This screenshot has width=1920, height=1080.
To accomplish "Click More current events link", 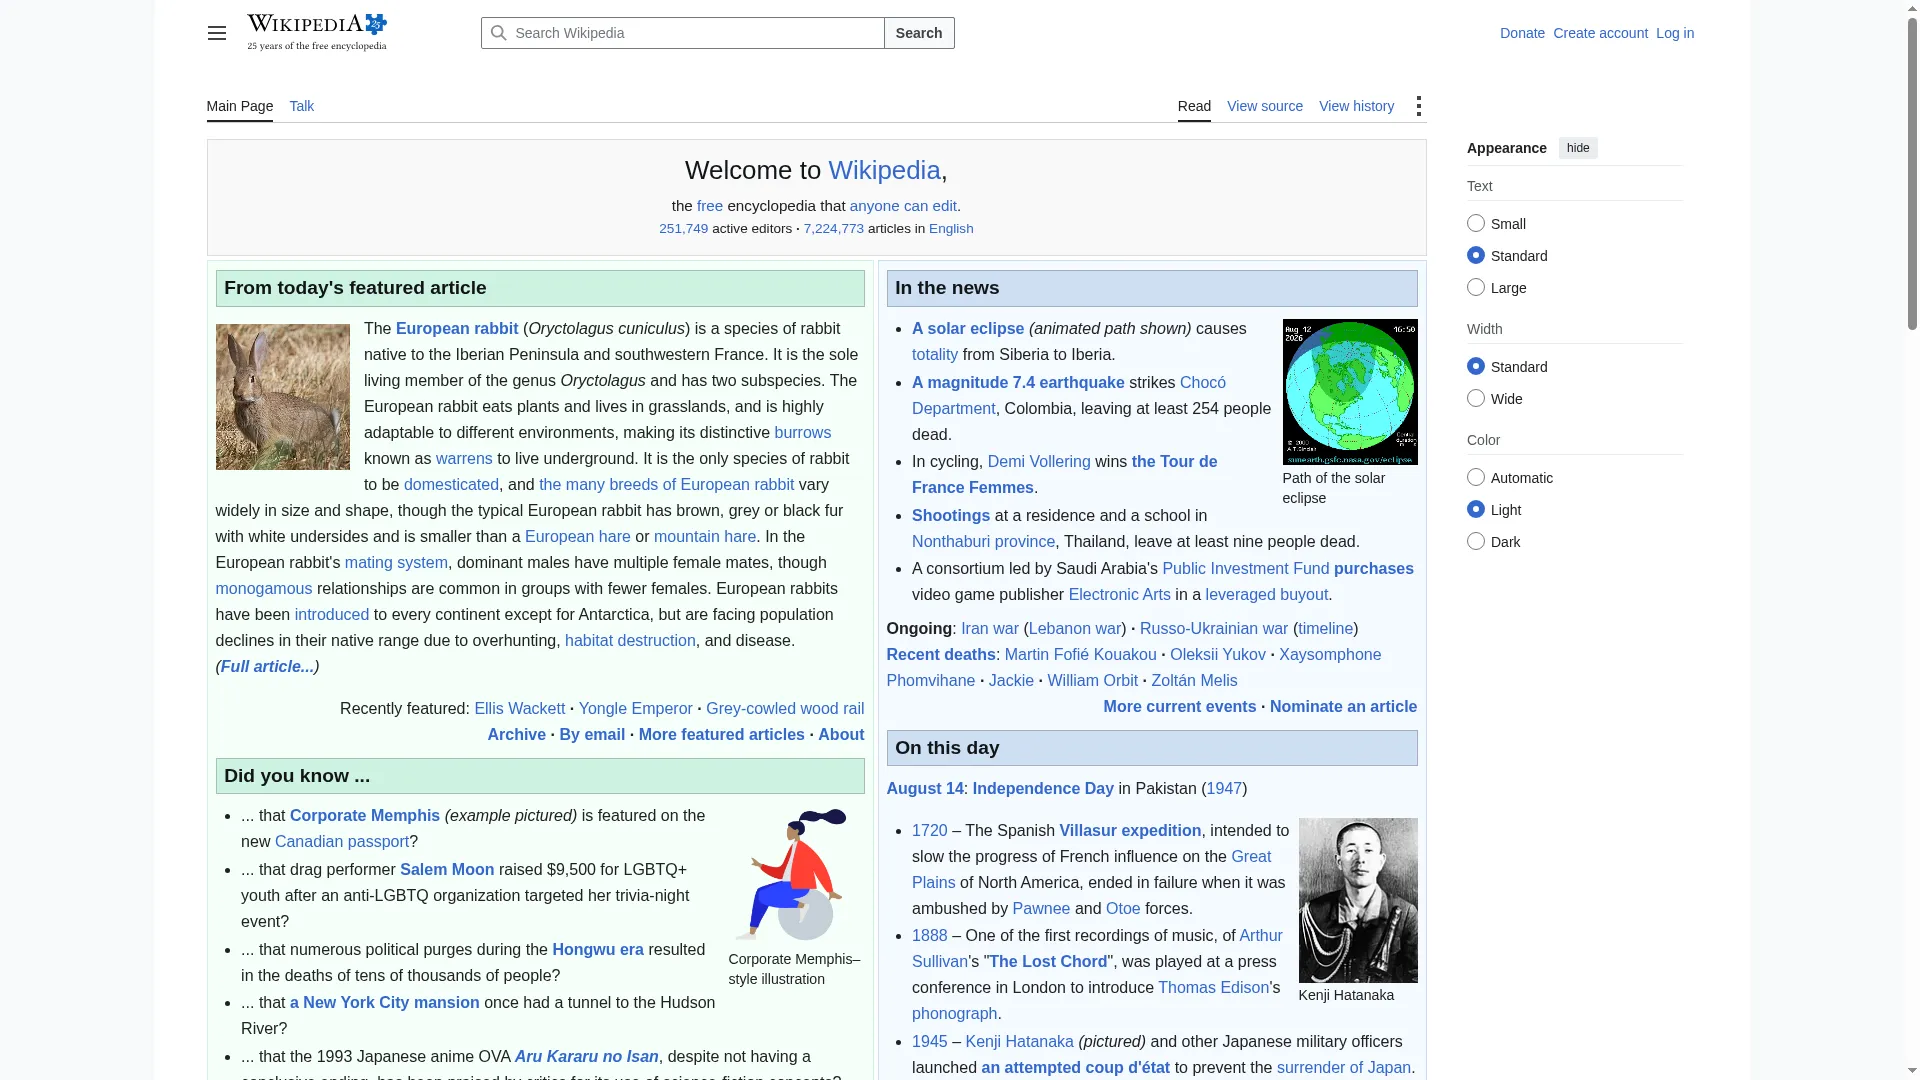I will [1180, 706].
